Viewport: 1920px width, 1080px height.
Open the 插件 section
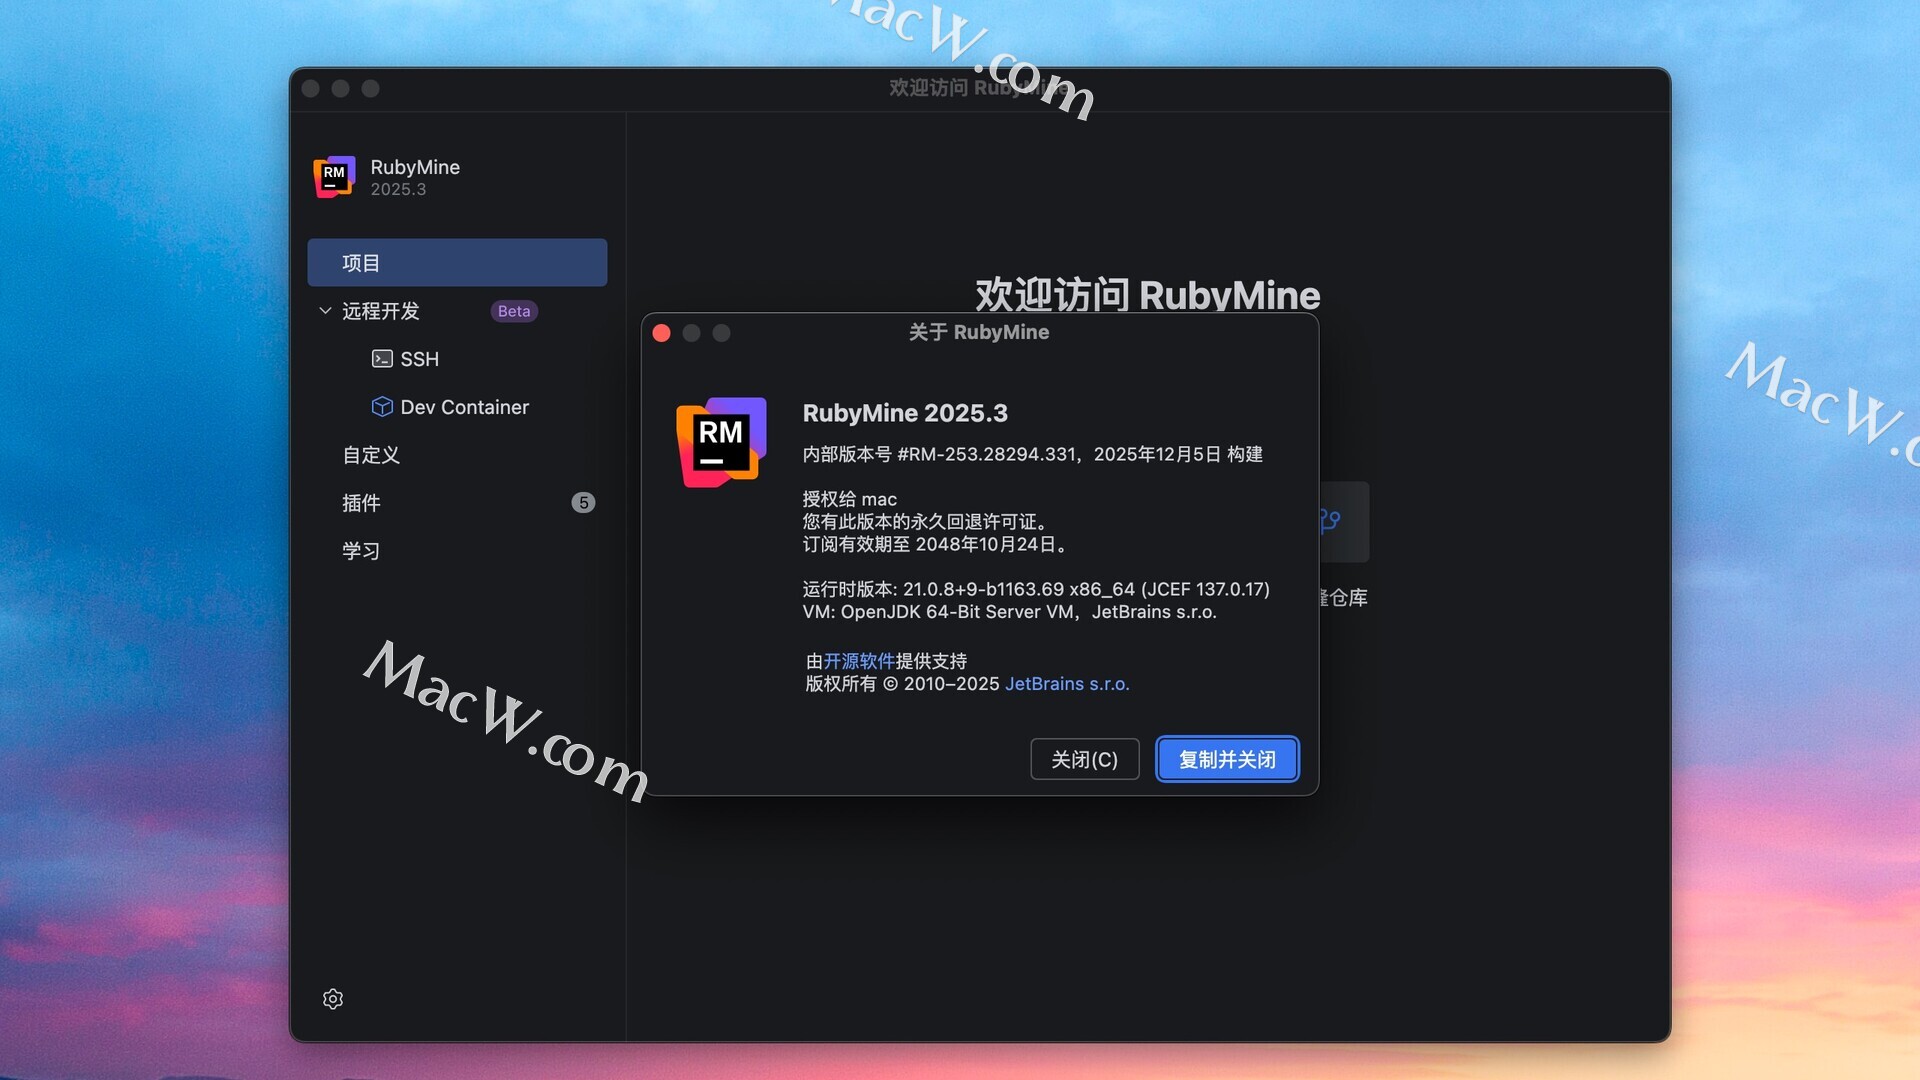[361, 503]
